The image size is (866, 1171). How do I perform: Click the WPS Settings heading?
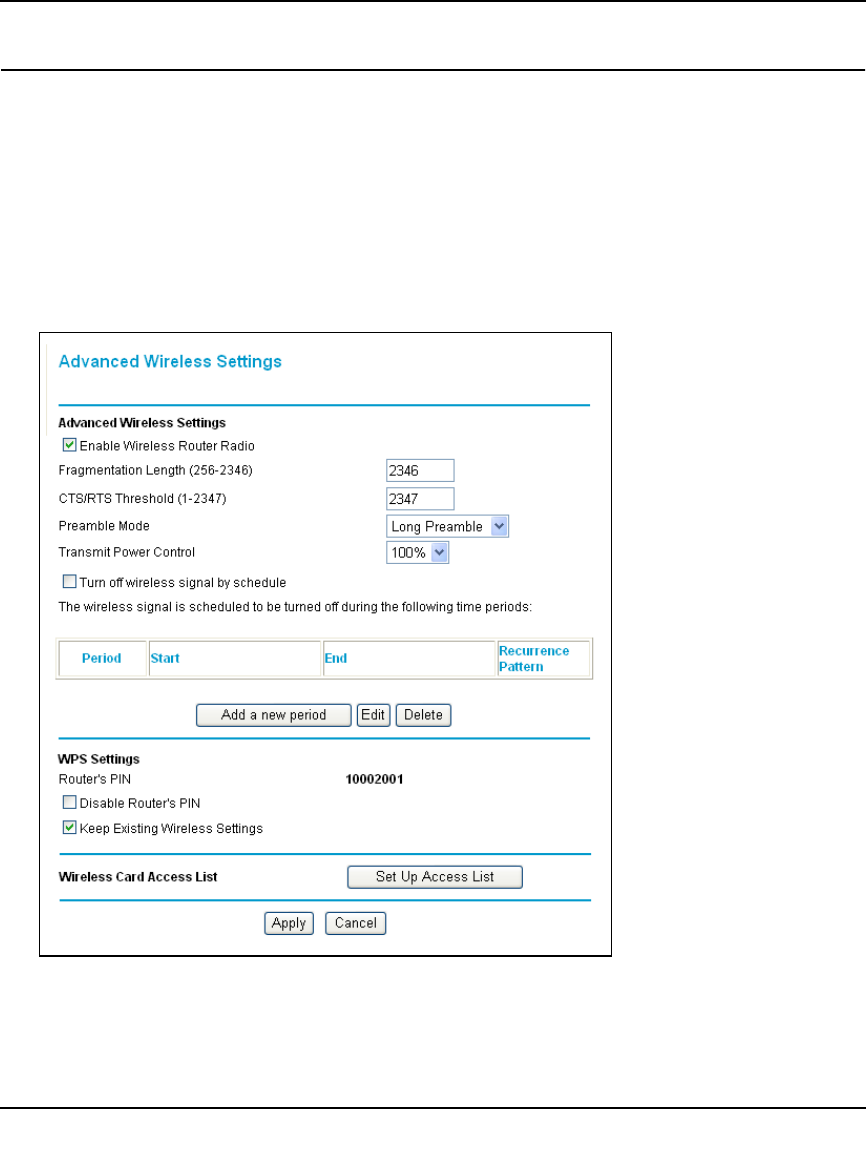tap(99, 759)
